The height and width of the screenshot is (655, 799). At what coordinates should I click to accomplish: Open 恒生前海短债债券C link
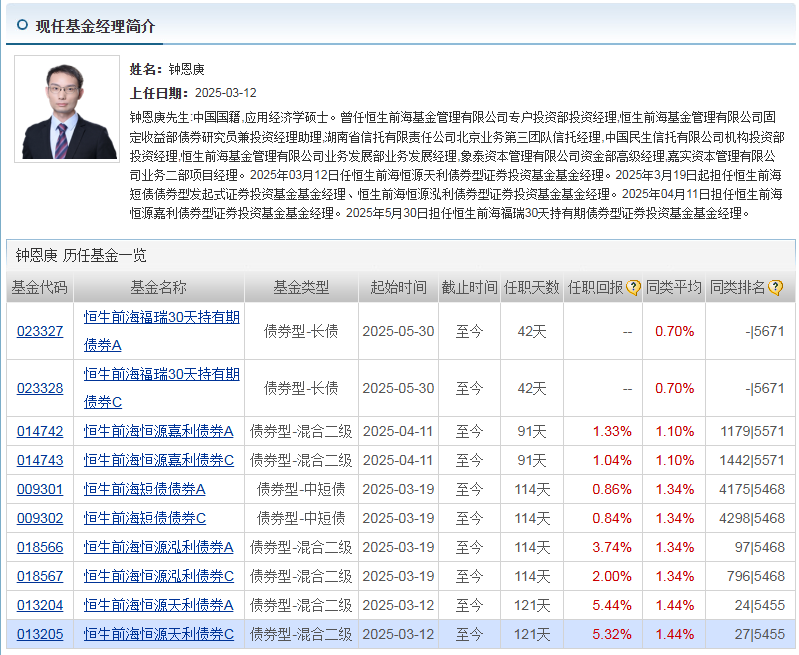point(145,518)
